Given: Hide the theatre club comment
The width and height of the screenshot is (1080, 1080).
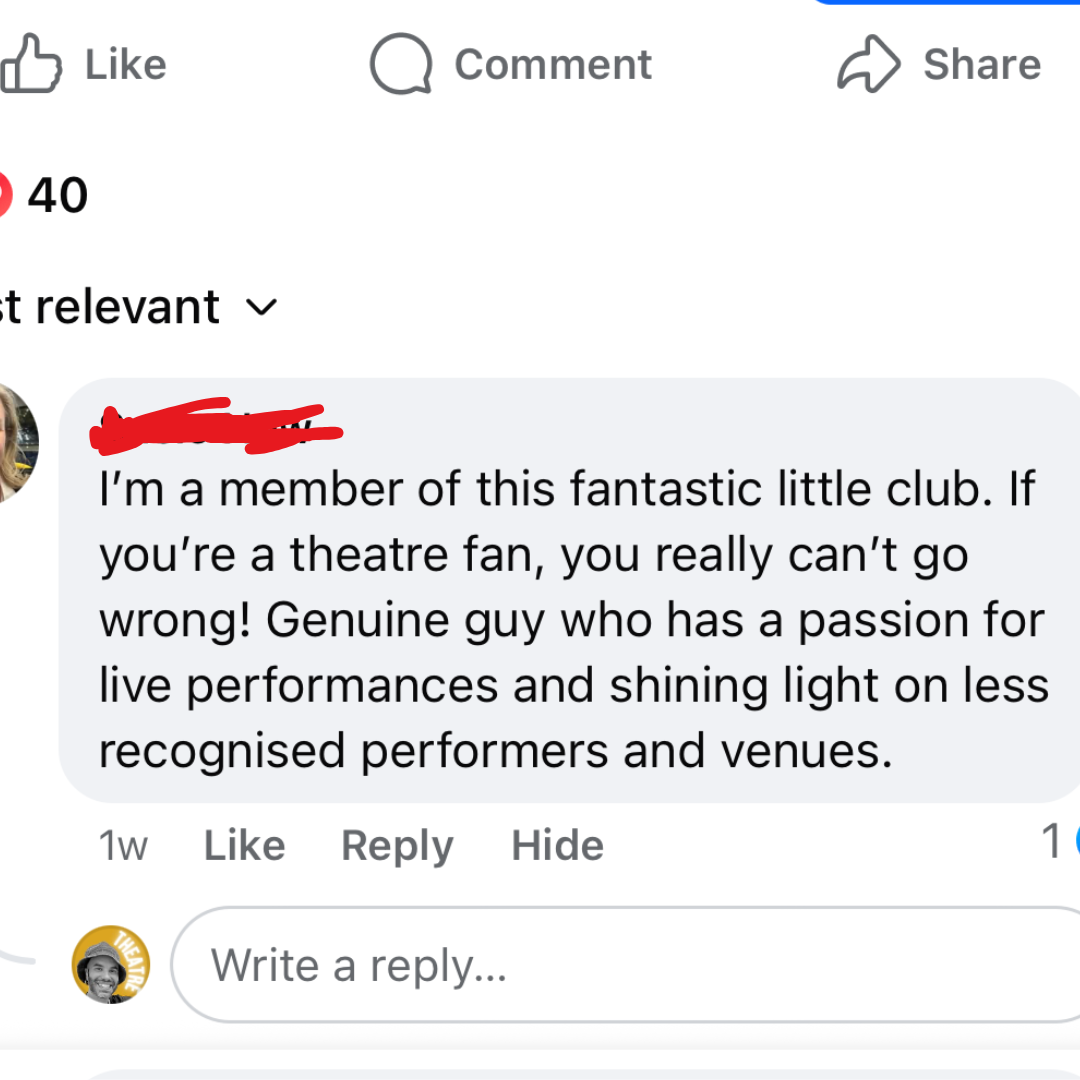Looking at the screenshot, I should 557,846.
